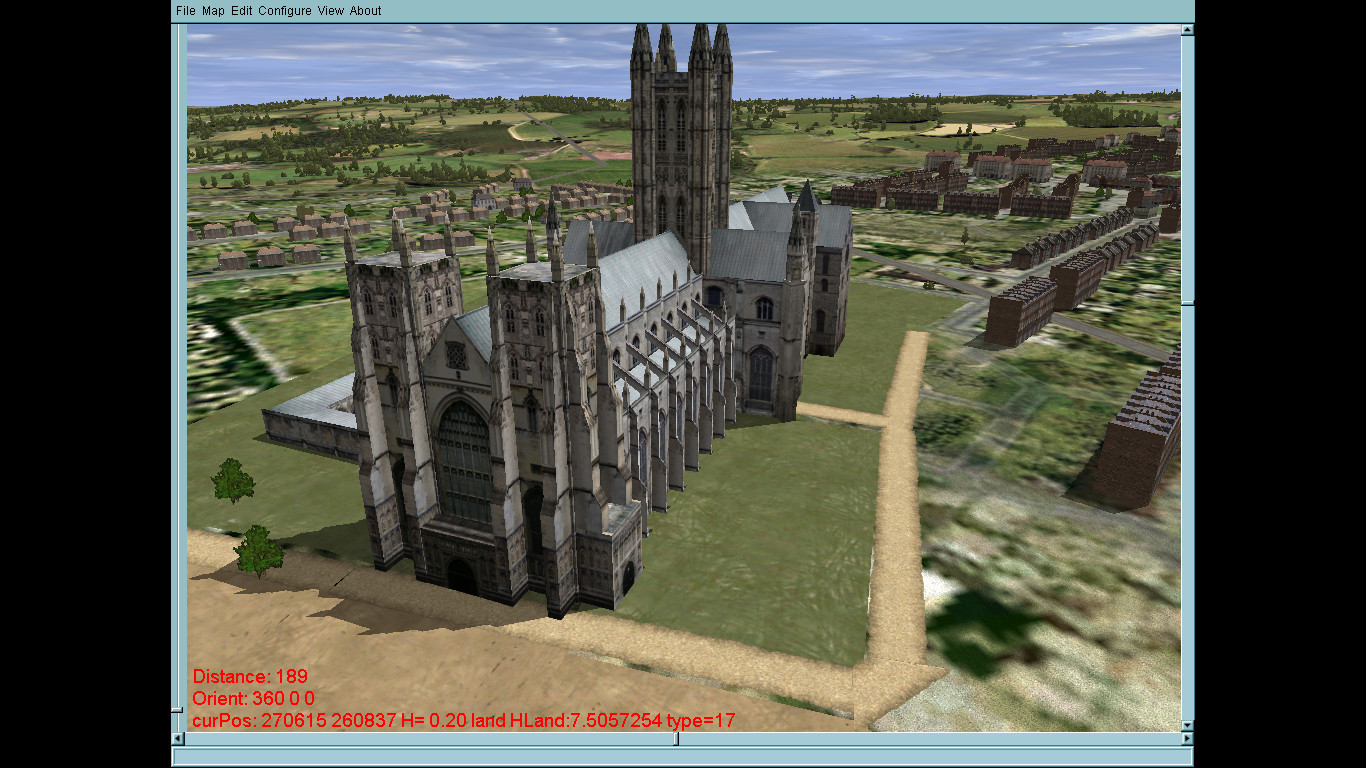Click the vertical scrollbar up arrow
Screen dimensions: 1366x768
click(x=1188, y=30)
